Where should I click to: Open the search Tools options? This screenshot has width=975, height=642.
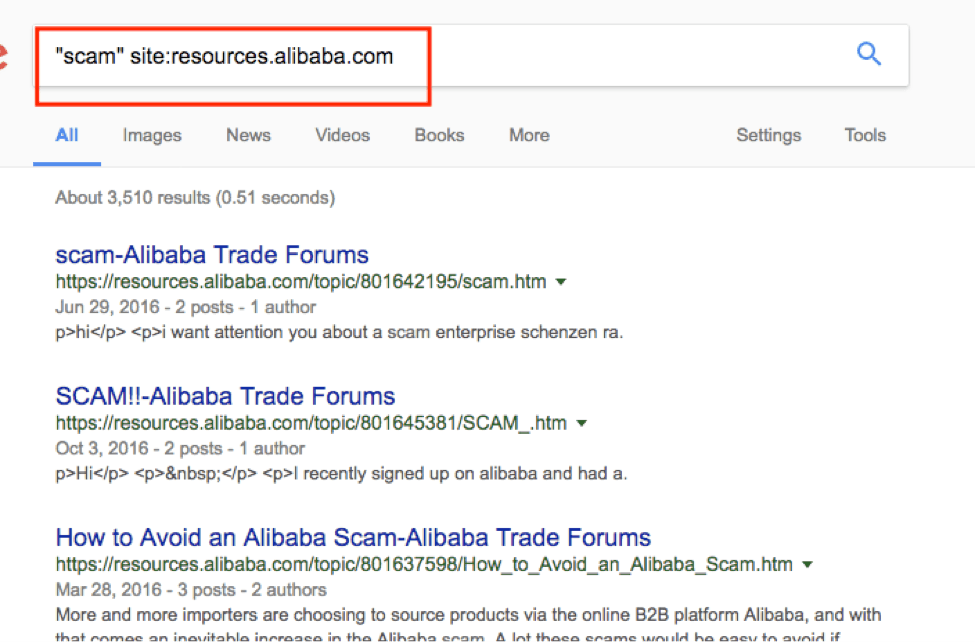click(x=864, y=135)
